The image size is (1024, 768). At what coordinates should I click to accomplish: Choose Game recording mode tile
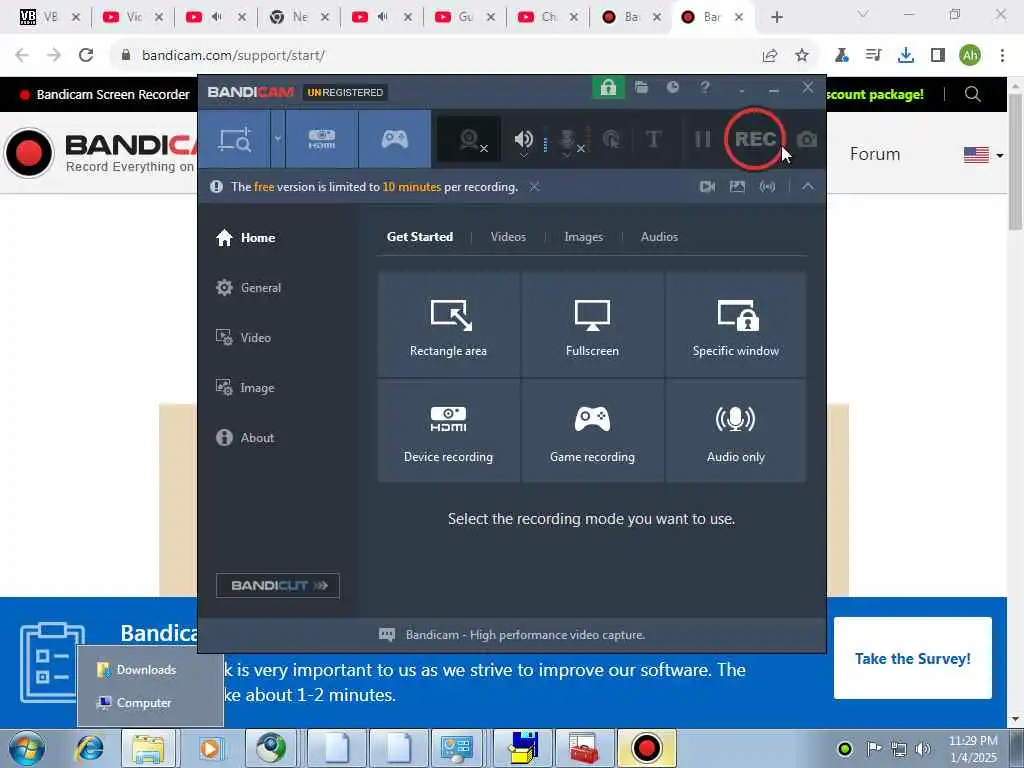pos(592,431)
